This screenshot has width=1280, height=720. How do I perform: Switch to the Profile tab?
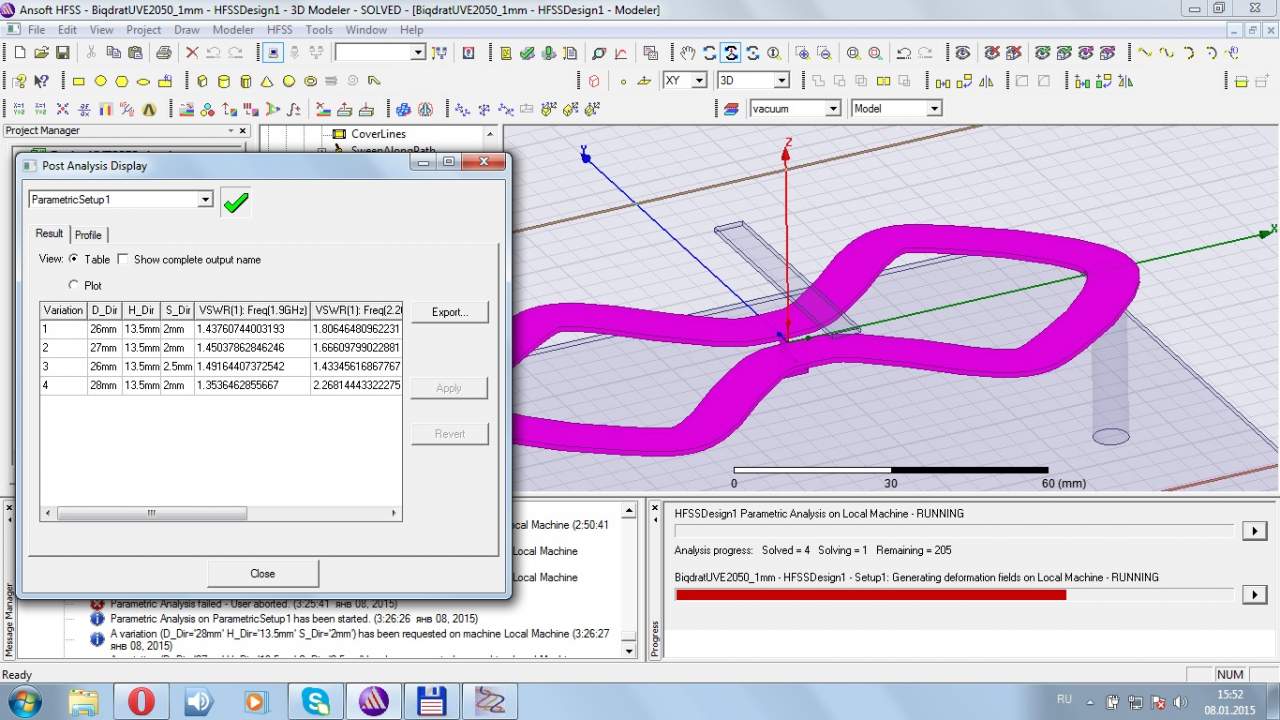(88, 234)
